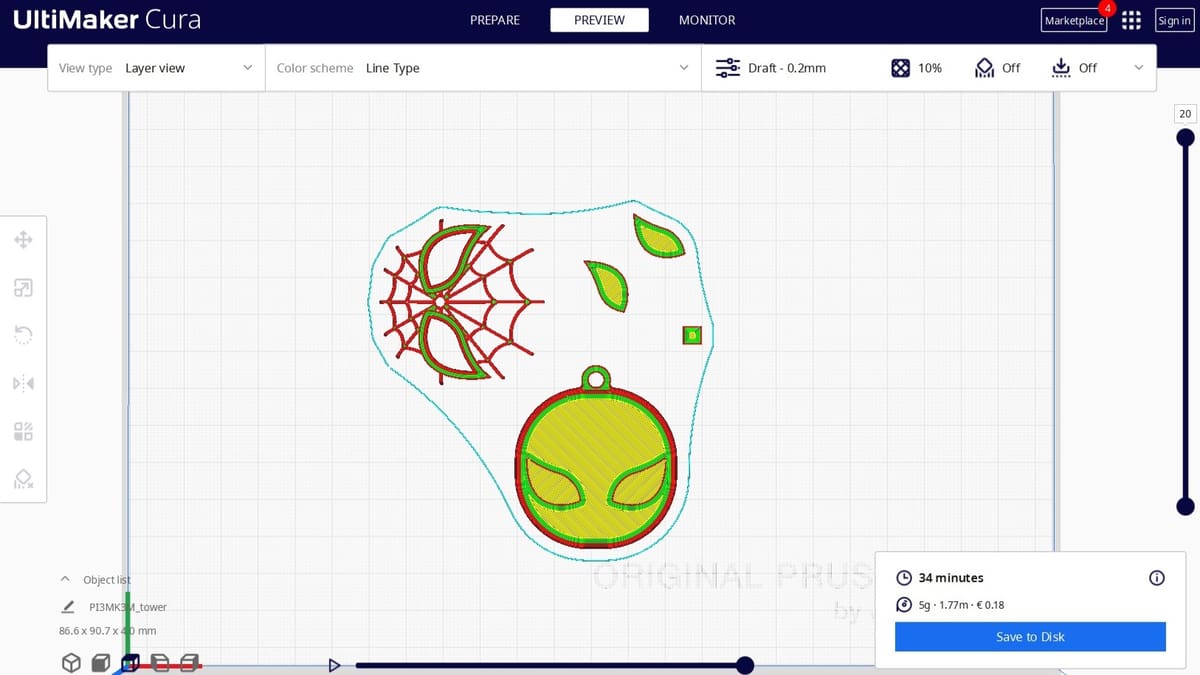Image resolution: width=1200 pixels, height=675 pixels.
Task: Select the Mirror tool
Action: pyautogui.click(x=23, y=383)
